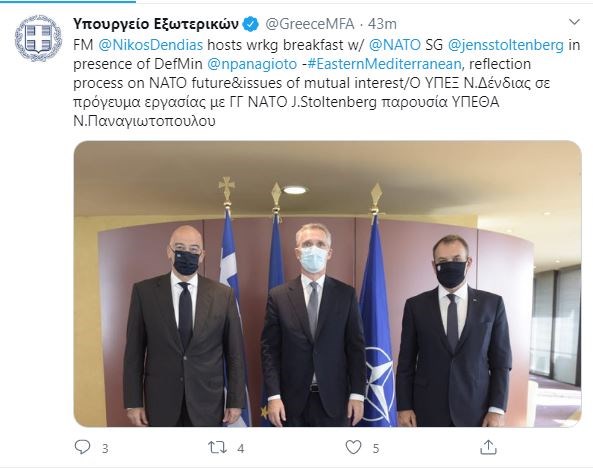Viewport: 593px width, 469px height.
Task: Visit the @jensstoltenberg profile mention
Action: click(x=506, y=45)
